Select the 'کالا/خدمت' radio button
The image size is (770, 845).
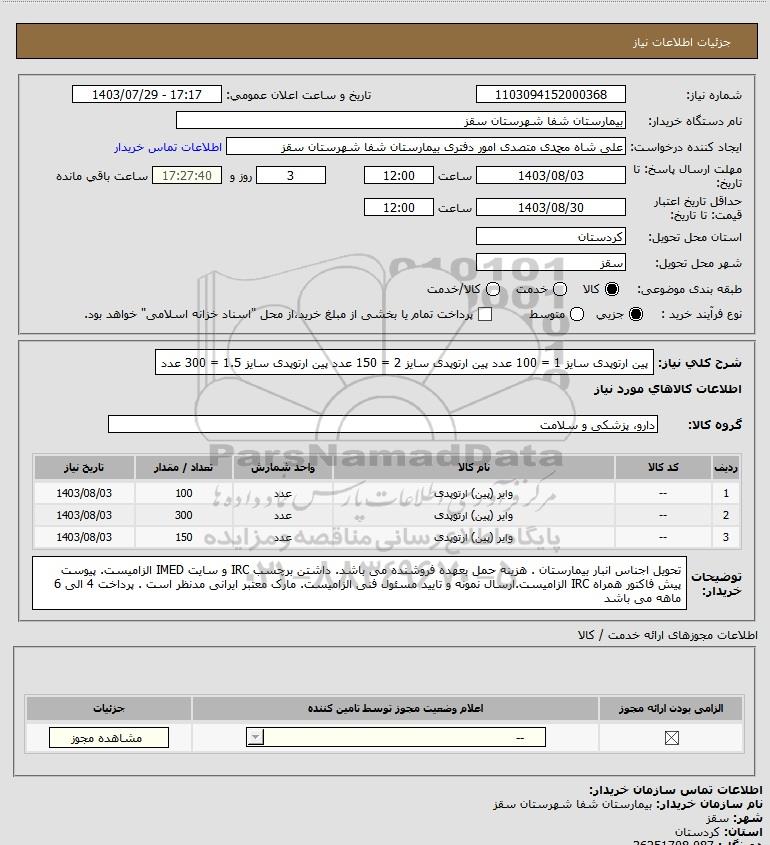(493, 289)
